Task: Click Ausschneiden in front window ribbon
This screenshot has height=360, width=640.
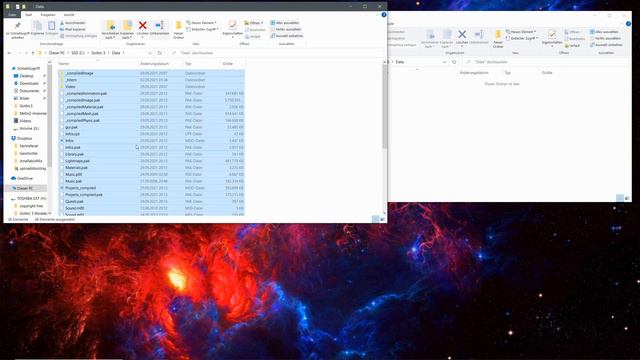Action: 73,23
